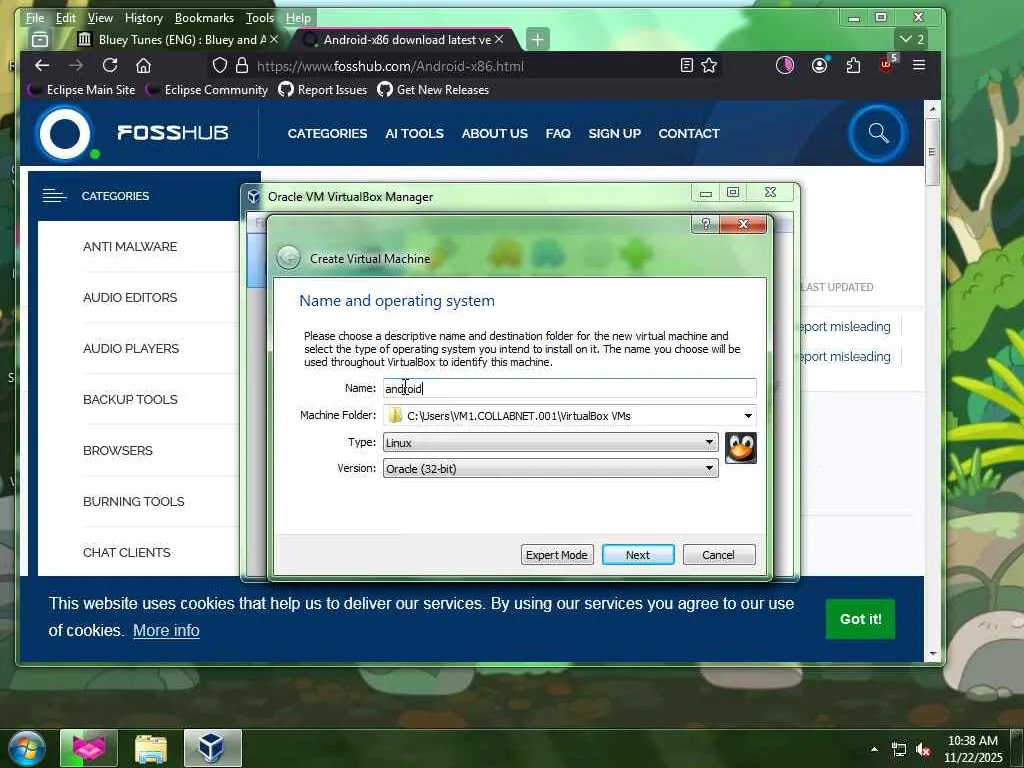Screen dimensions: 1024x768
Task: Click the muted volume tray icon
Action: point(923,750)
